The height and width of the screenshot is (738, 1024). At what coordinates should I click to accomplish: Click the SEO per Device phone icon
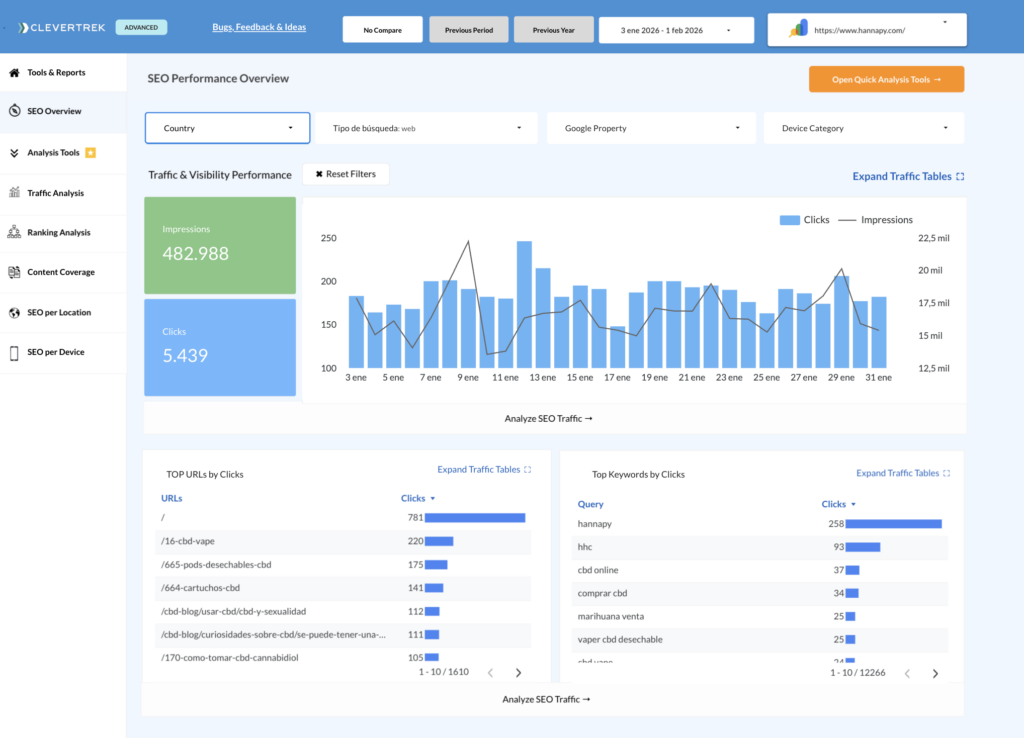14,353
